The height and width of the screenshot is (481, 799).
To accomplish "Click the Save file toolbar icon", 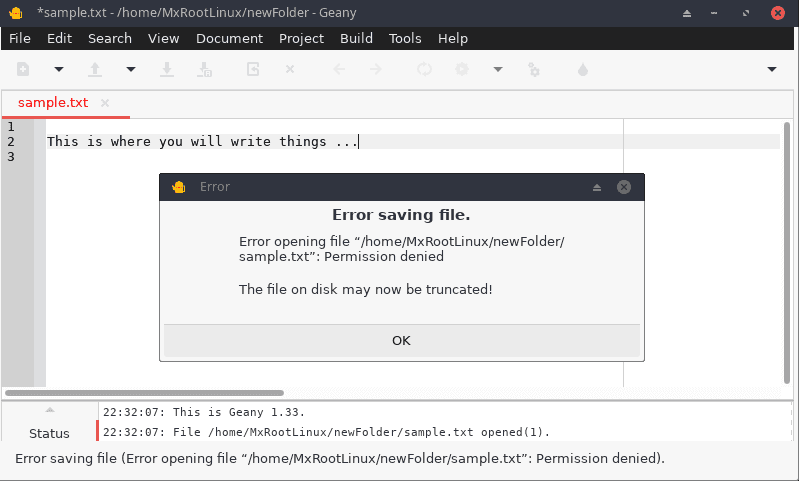I will point(167,69).
